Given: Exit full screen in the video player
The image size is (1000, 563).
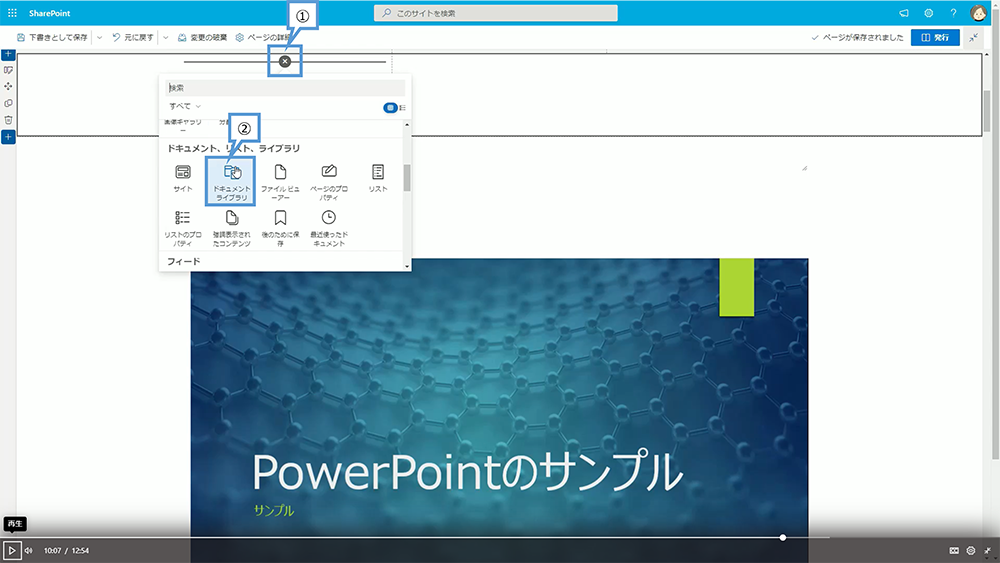Looking at the screenshot, I should click(x=987, y=550).
